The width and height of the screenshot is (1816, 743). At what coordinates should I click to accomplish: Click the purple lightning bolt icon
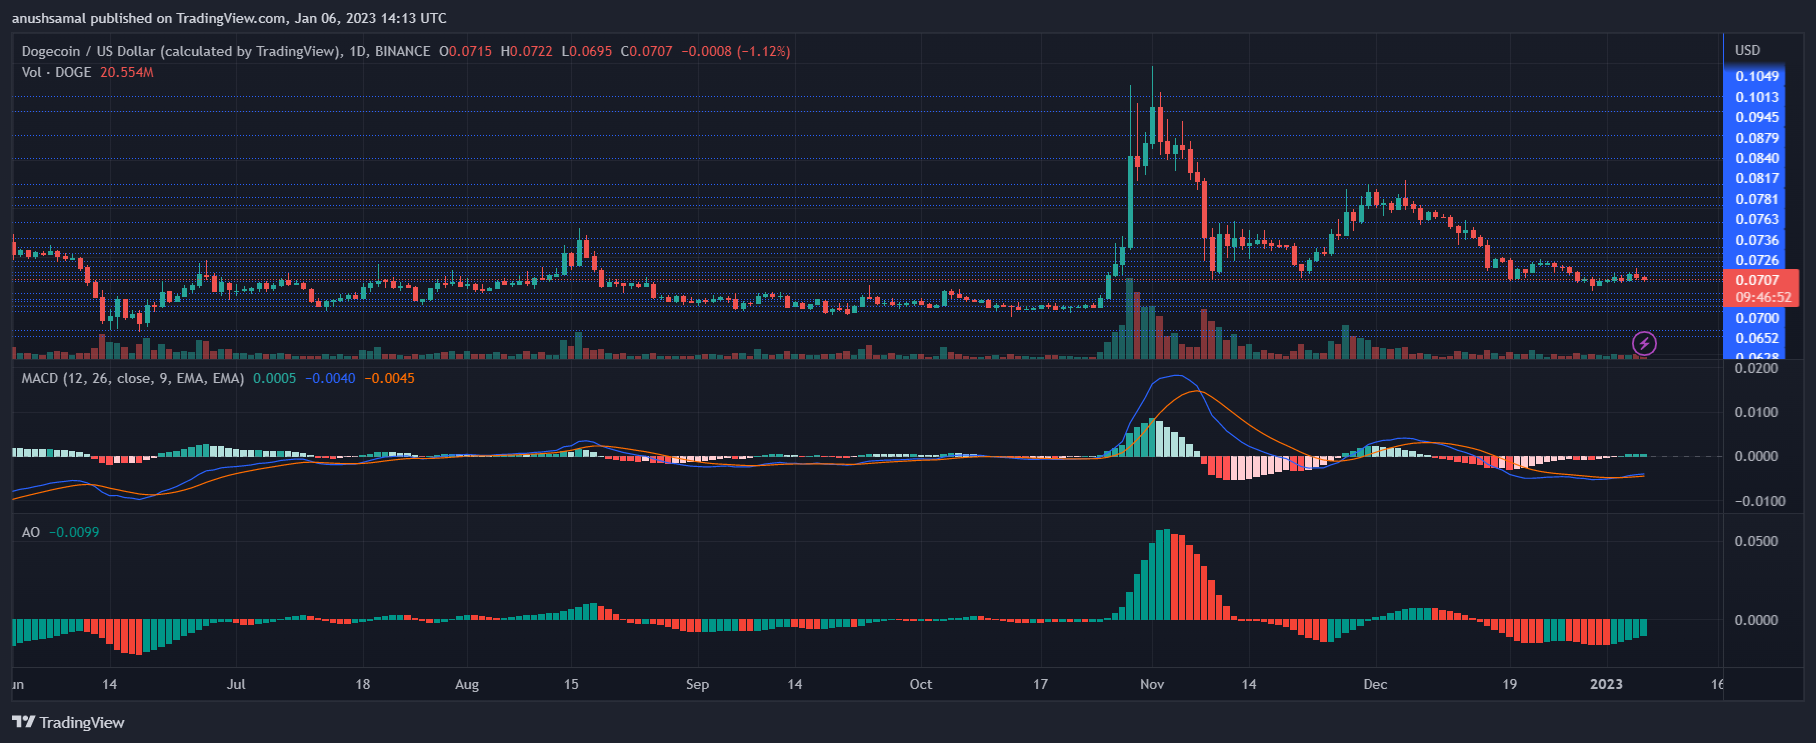coord(1644,344)
